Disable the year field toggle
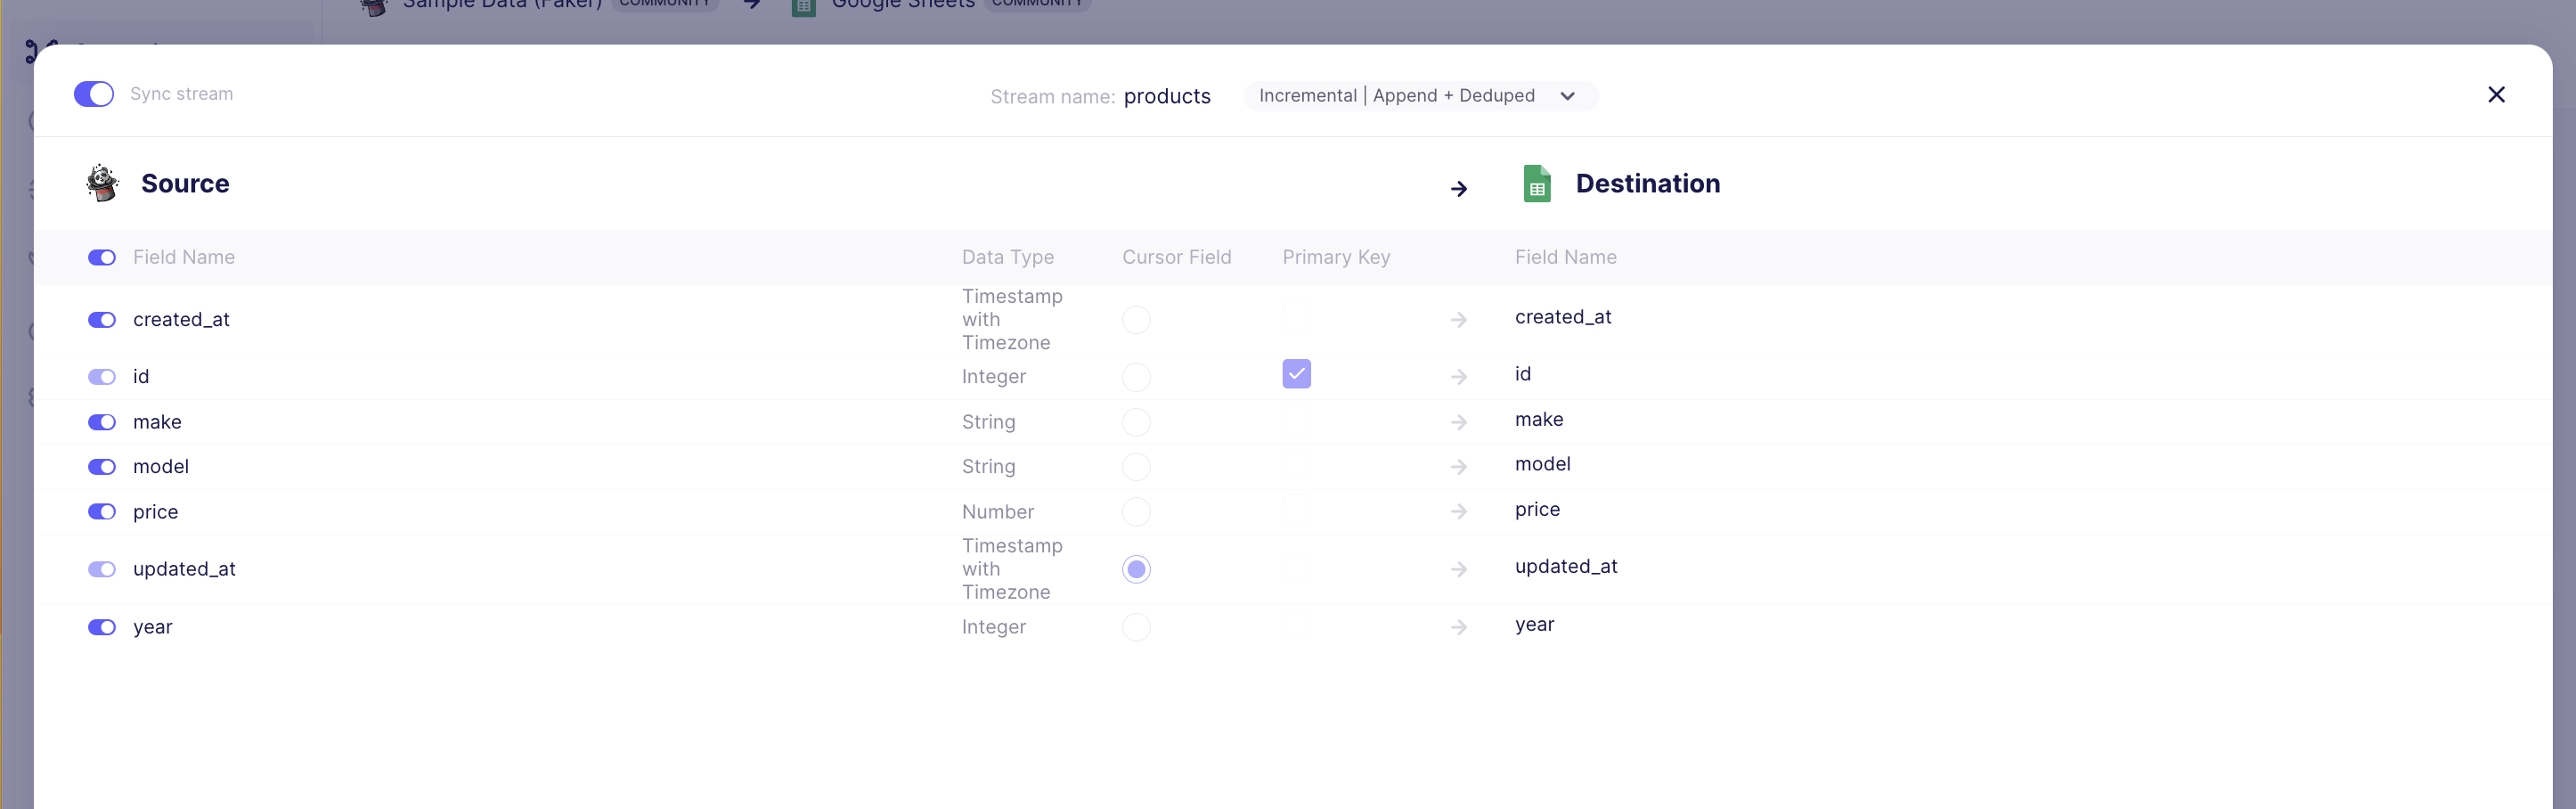This screenshot has height=809, width=2576. point(102,627)
